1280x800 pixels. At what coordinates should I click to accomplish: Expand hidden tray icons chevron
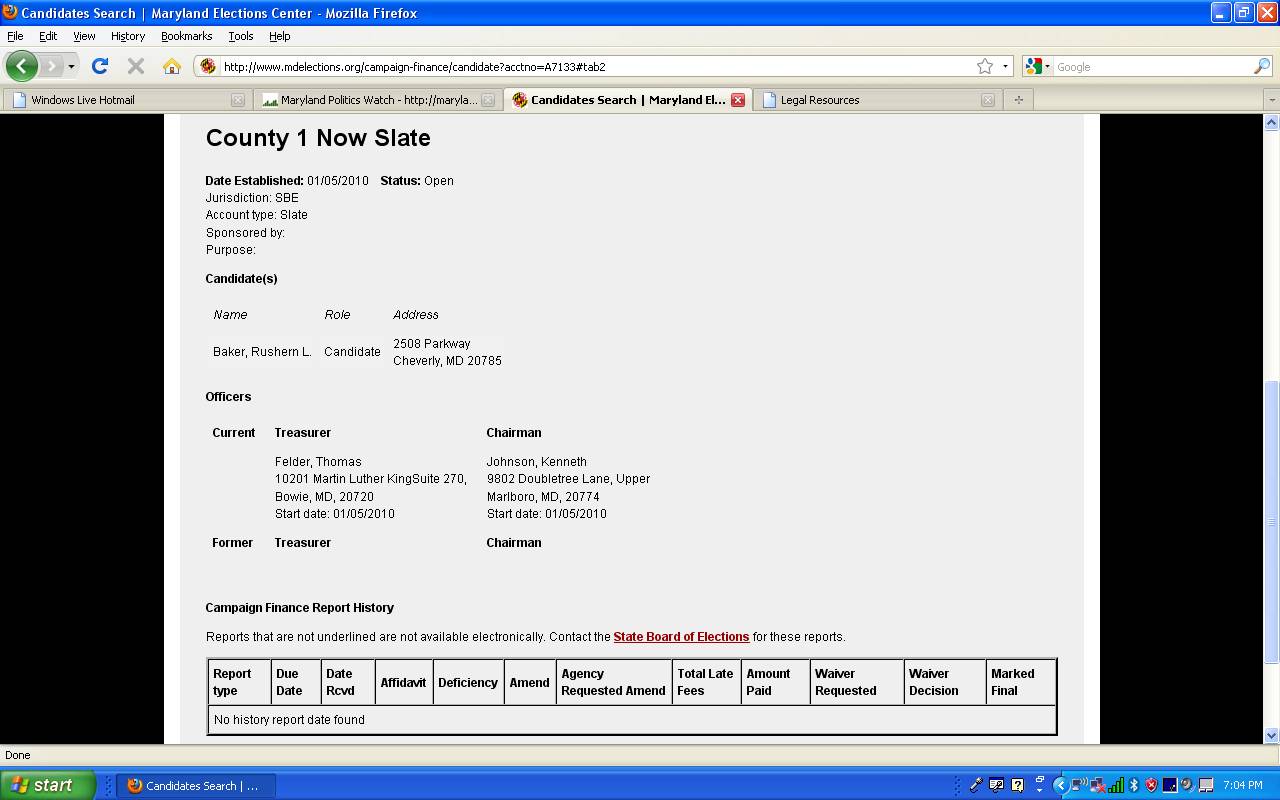(x=1061, y=785)
